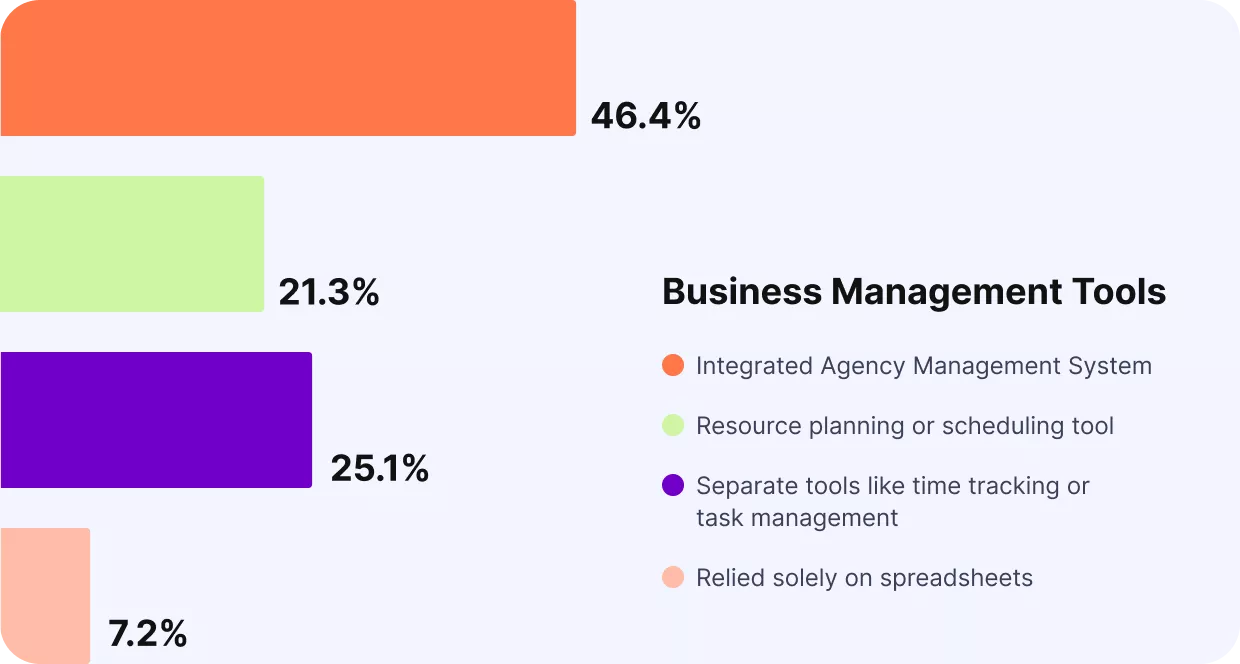Click 'Integrated Agency Management System' legend text

(x=923, y=366)
